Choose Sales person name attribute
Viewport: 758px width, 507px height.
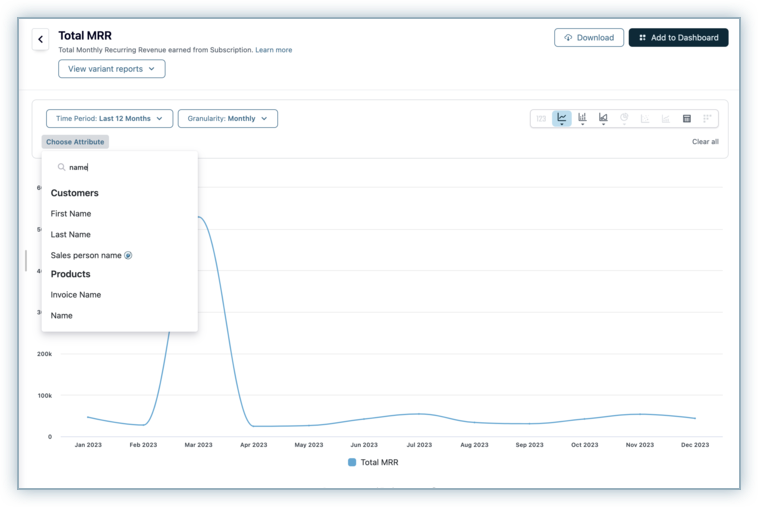click(x=86, y=255)
